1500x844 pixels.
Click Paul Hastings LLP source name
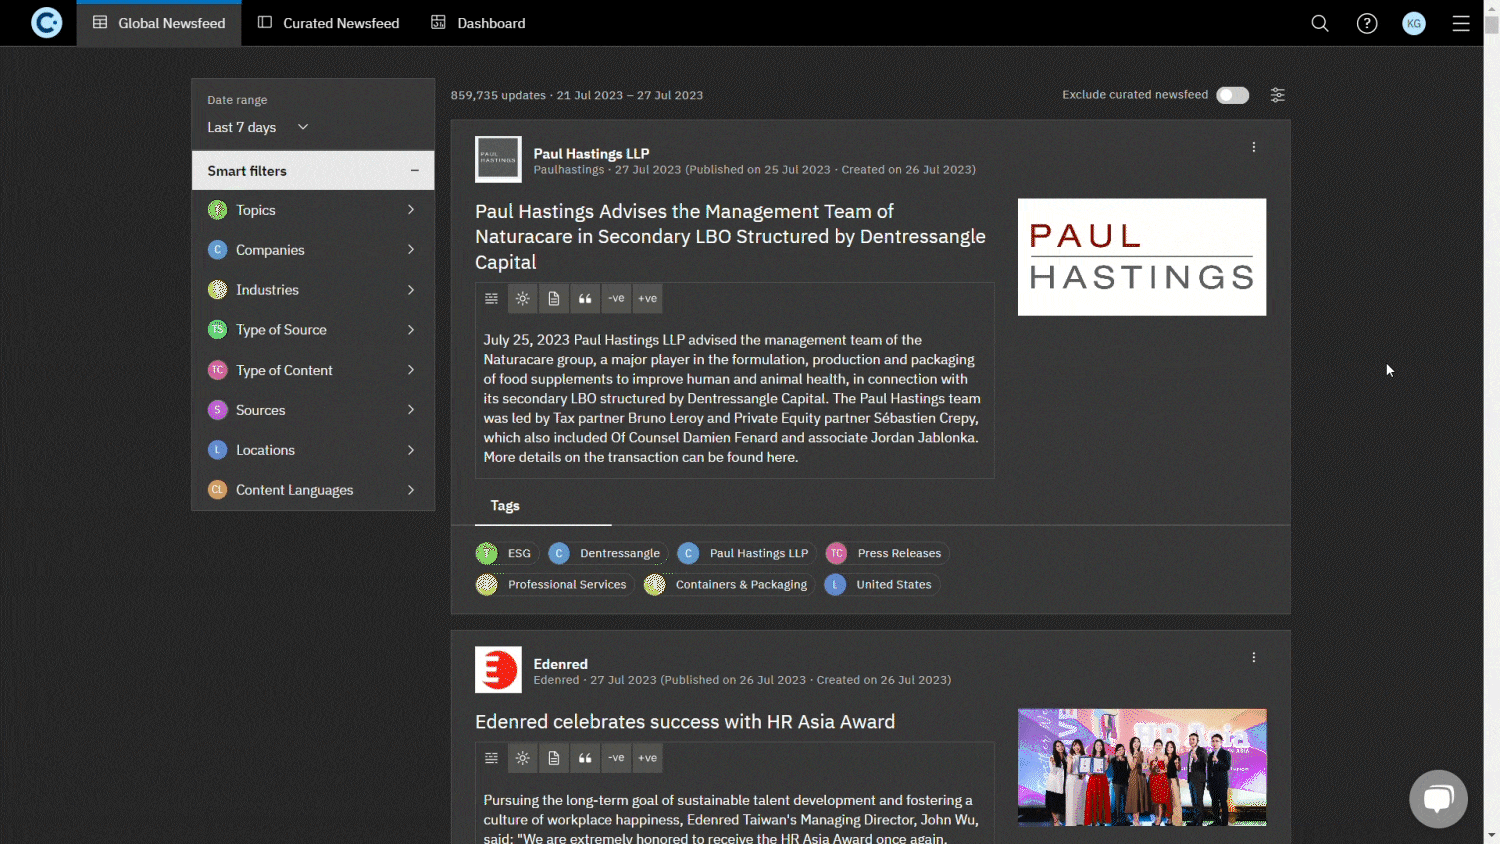pos(591,153)
